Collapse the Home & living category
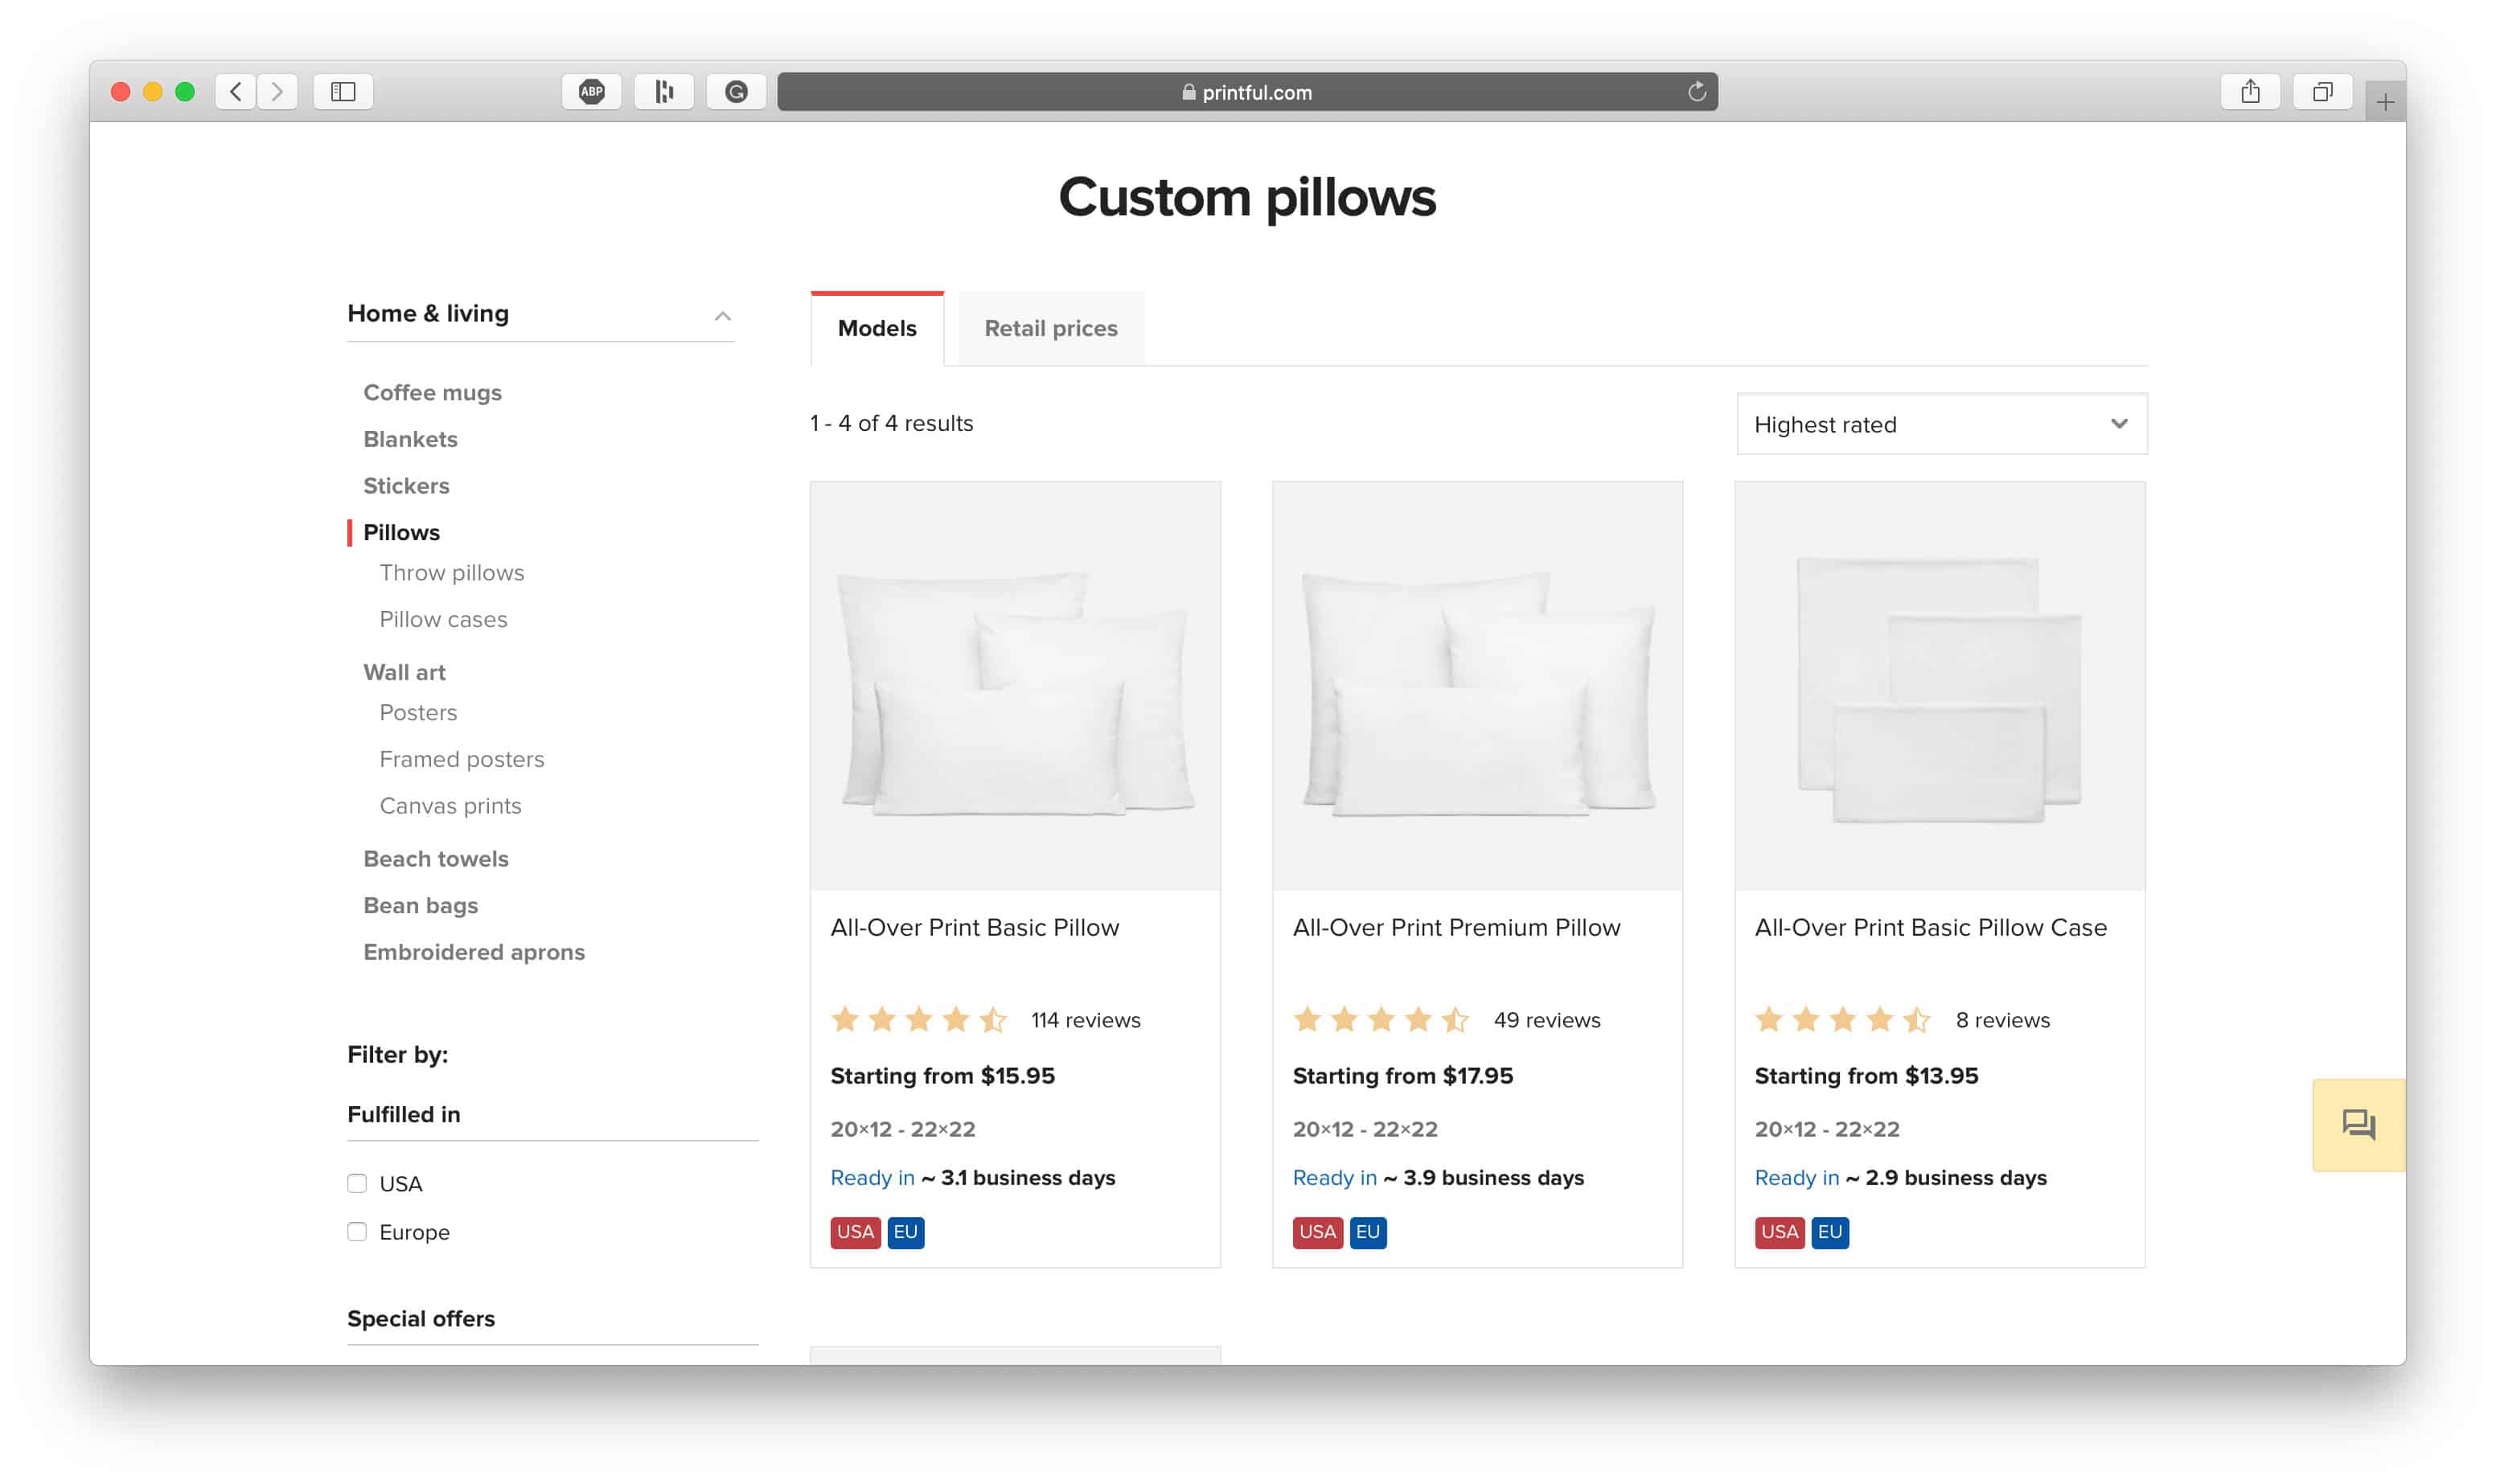This screenshot has height=1484, width=2496. coord(722,316)
